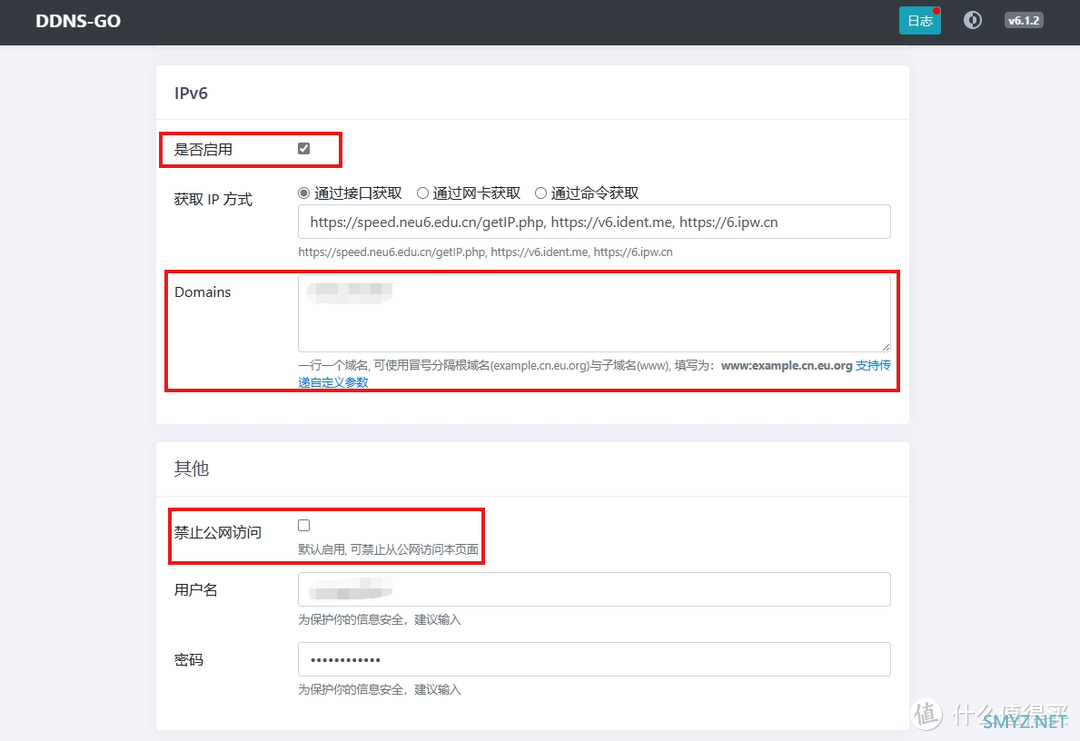The width and height of the screenshot is (1080, 741).
Task: Open the 支持传递自定义参数 link
Action: (x=872, y=366)
